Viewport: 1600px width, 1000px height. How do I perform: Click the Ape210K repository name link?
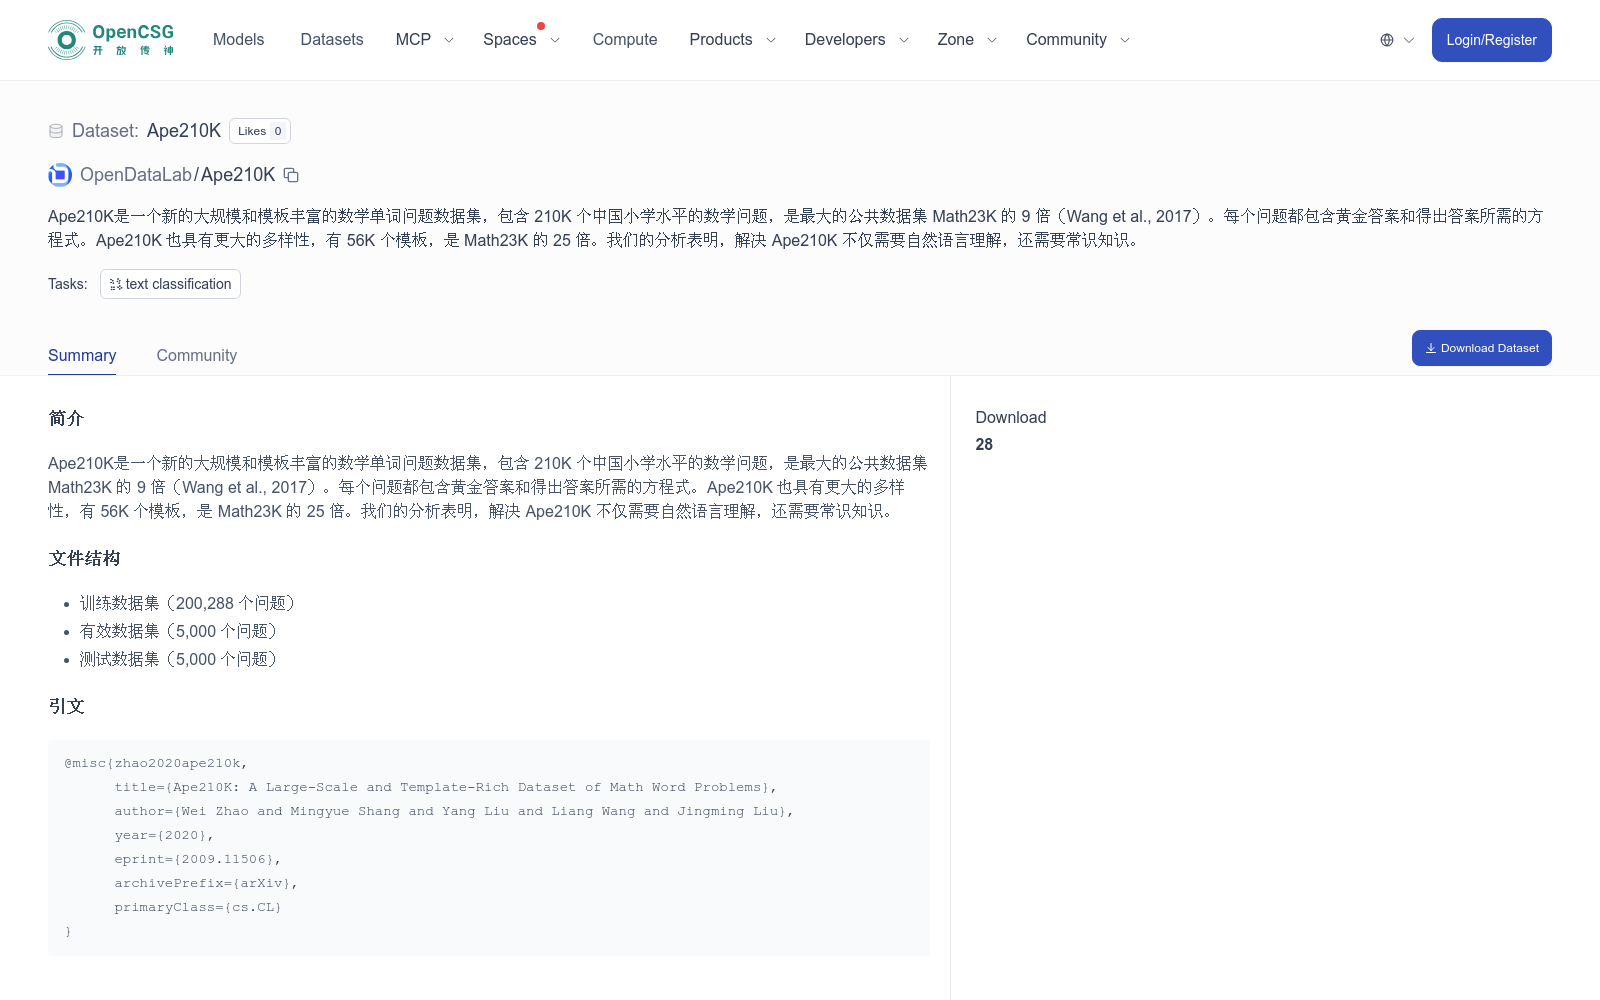238,175
